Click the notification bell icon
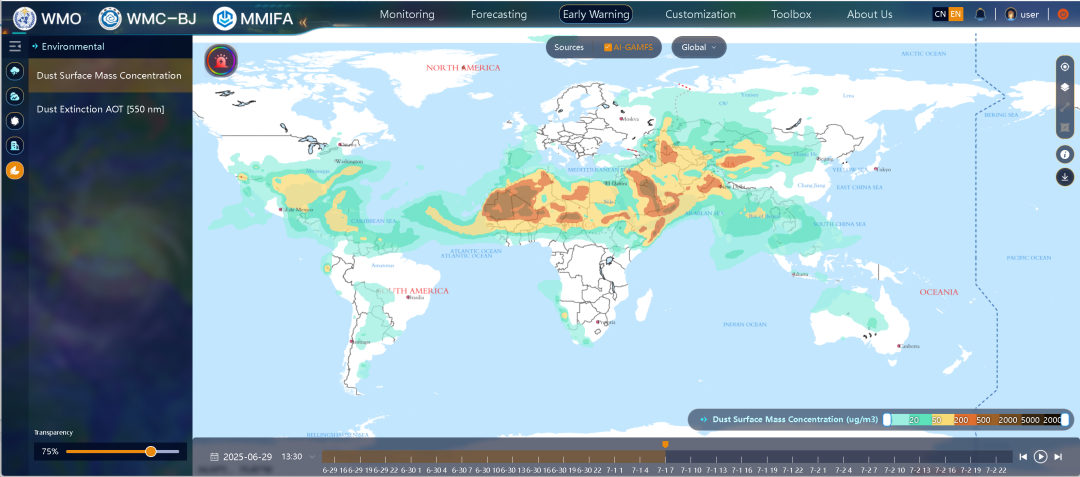 (x=981, y=14)
